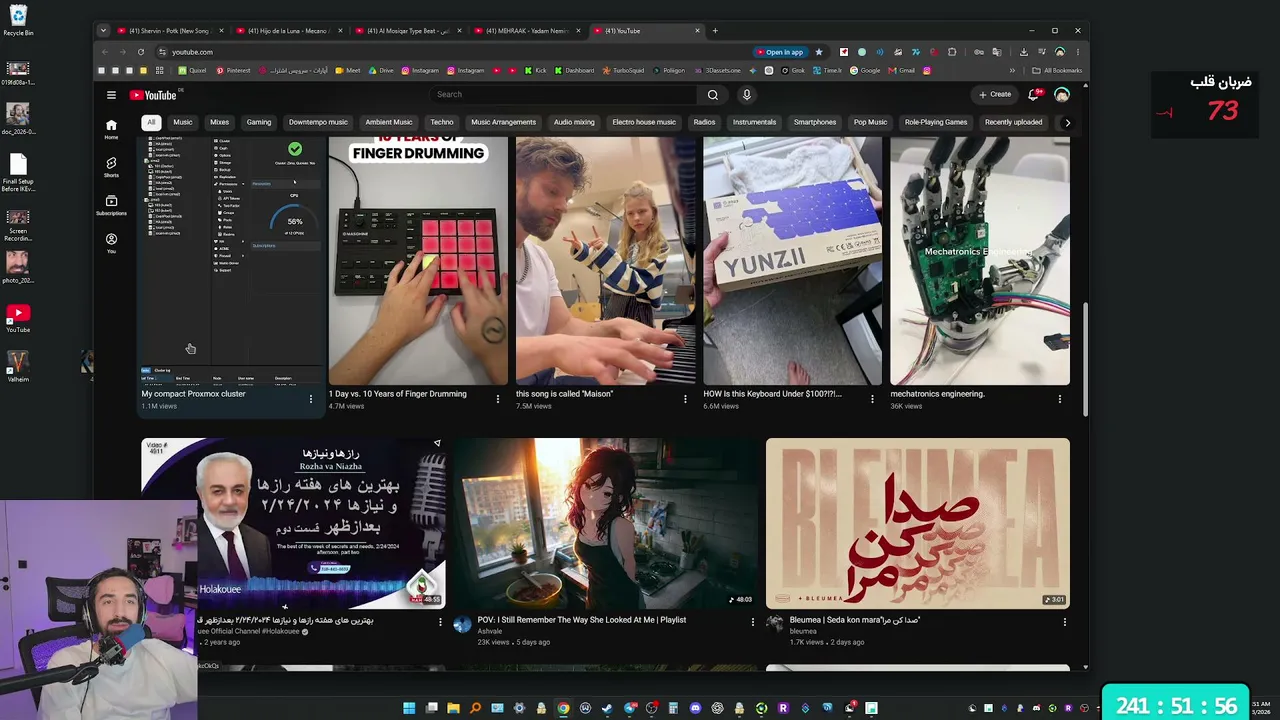Image resolution: width=1280 pixels, height=720 pixels.
Task: Open options for the Bleumea video
Action: click(x=1065, y=622)
